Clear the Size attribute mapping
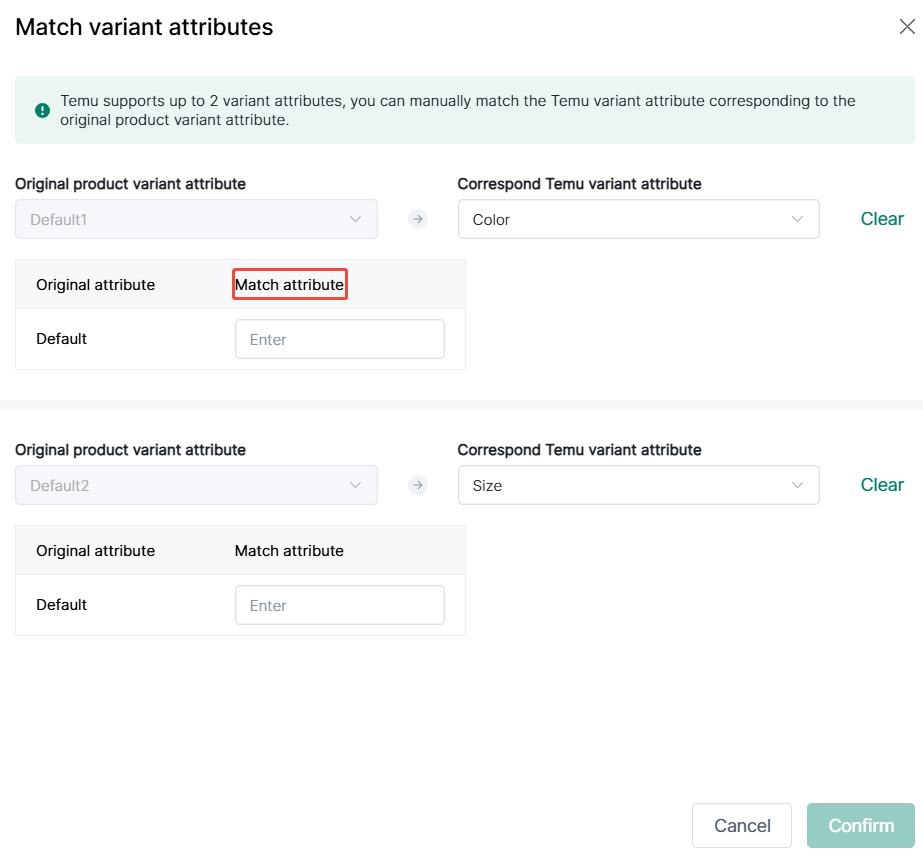This screenshot has height=858, width=923. (882, 485)
